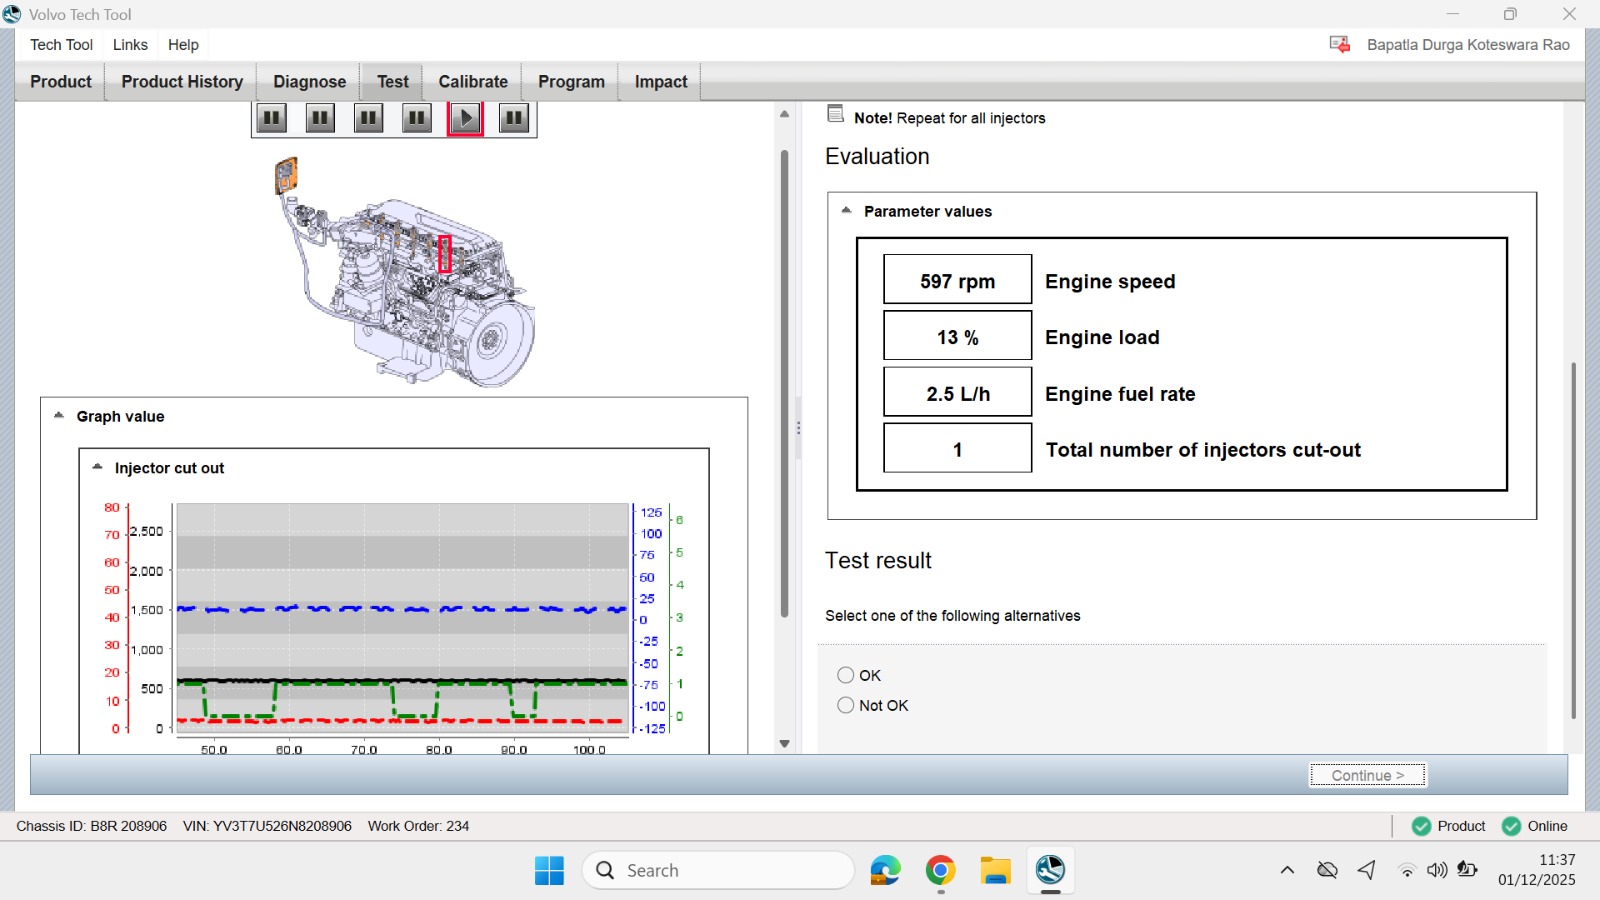The height and width of the screenshot is (900, 1600).
Task: Open Volvo Tech Tool taskbar icon
Action: 1050,870
